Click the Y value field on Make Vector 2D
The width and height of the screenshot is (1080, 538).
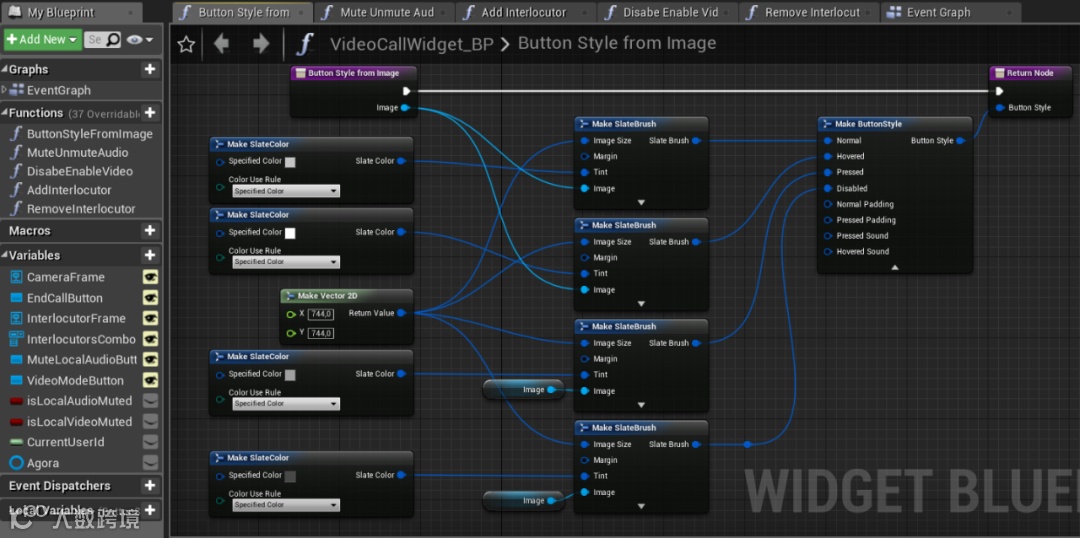pos(322,333)
